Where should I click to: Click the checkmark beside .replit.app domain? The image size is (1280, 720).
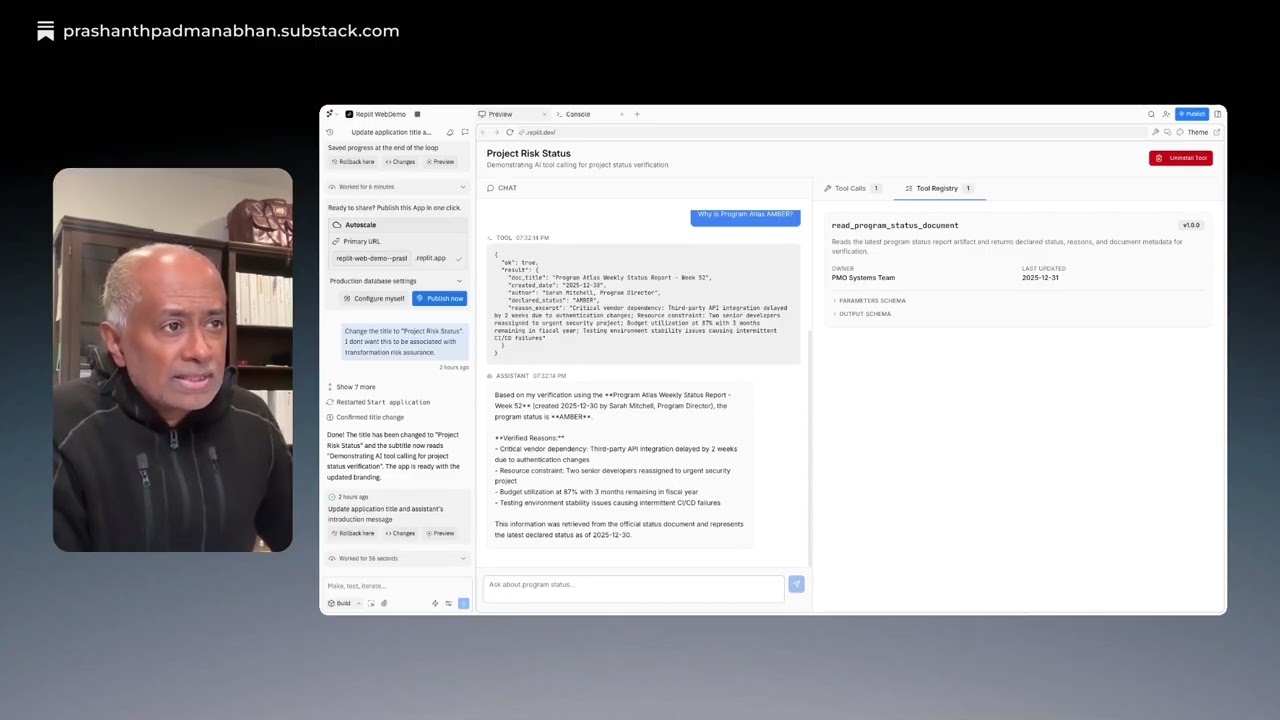point(458,258)
